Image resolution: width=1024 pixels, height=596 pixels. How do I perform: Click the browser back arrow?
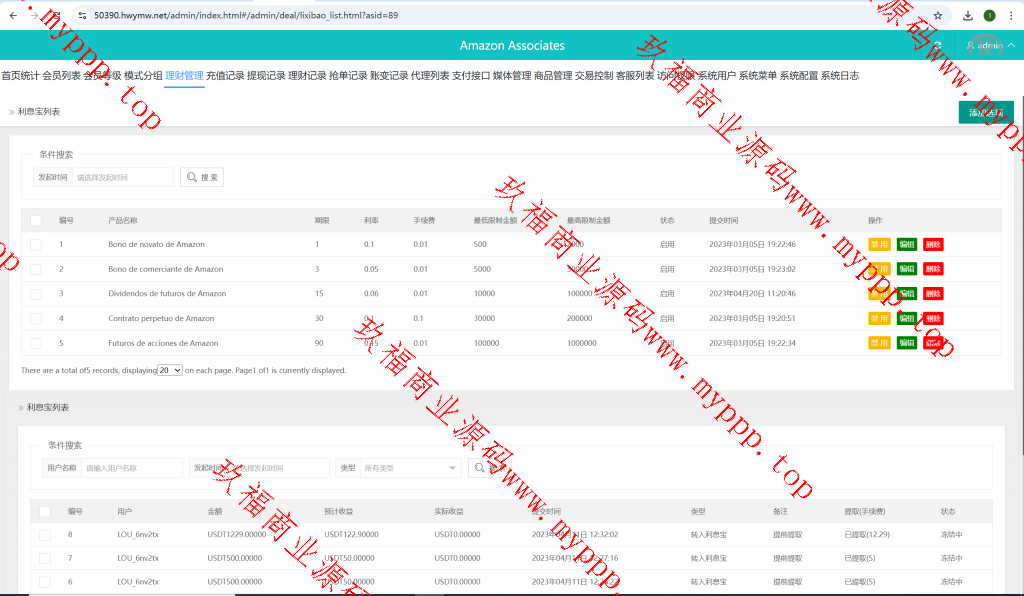click(12, 16)
